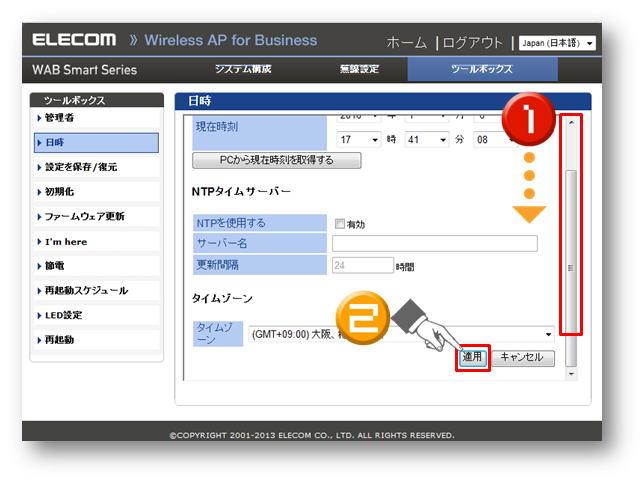Click the 現在時刻 label
644x483 pixels.
coord(217,126)
